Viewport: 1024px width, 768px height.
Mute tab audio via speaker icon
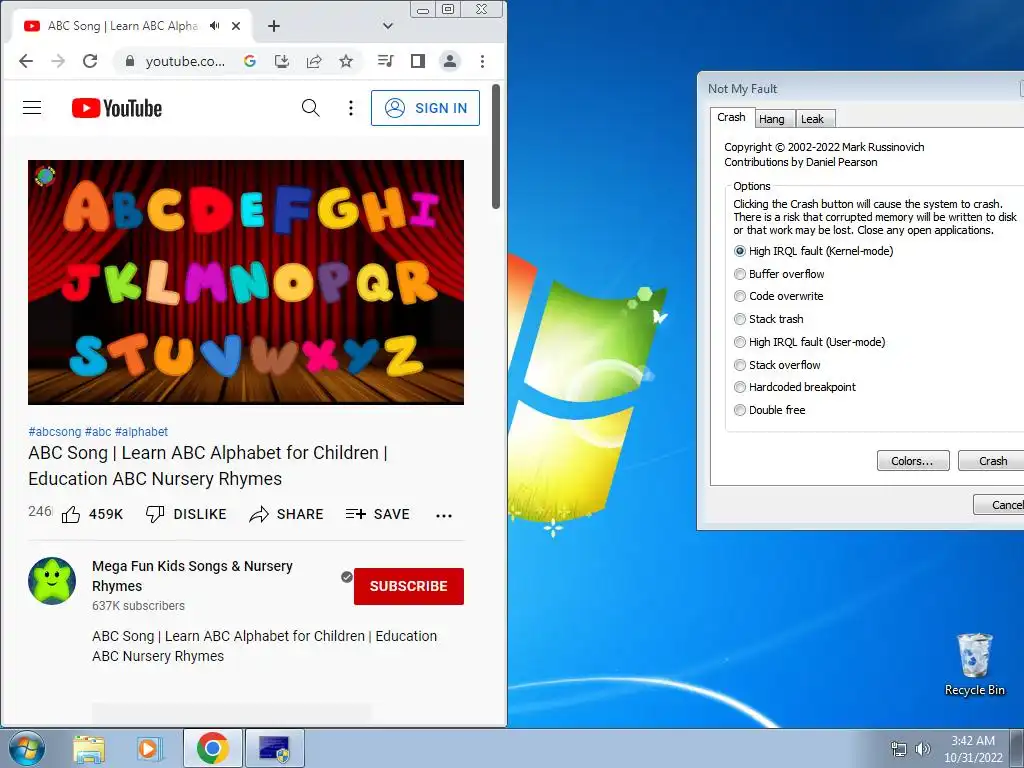[x=214, y=26]
